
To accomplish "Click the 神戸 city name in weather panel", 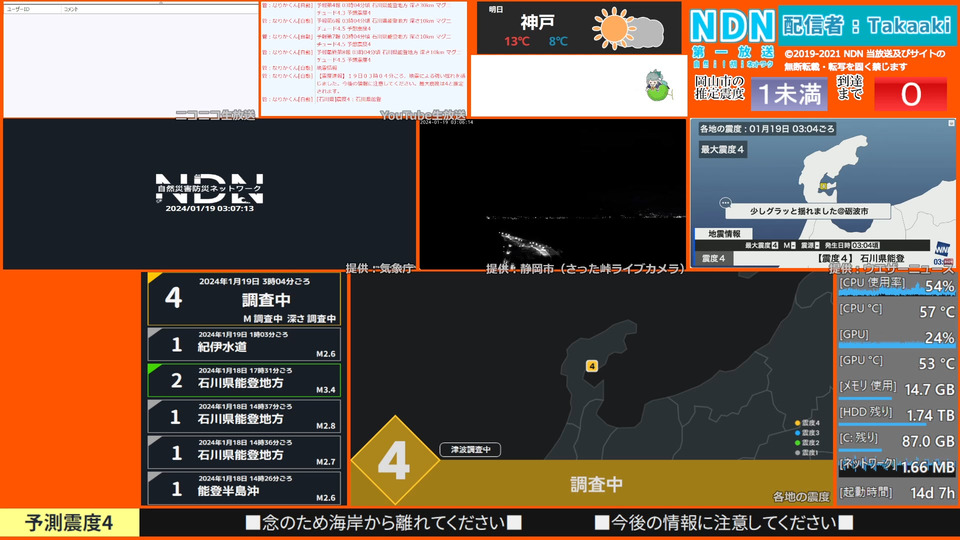I will click(x=537, y=23).
